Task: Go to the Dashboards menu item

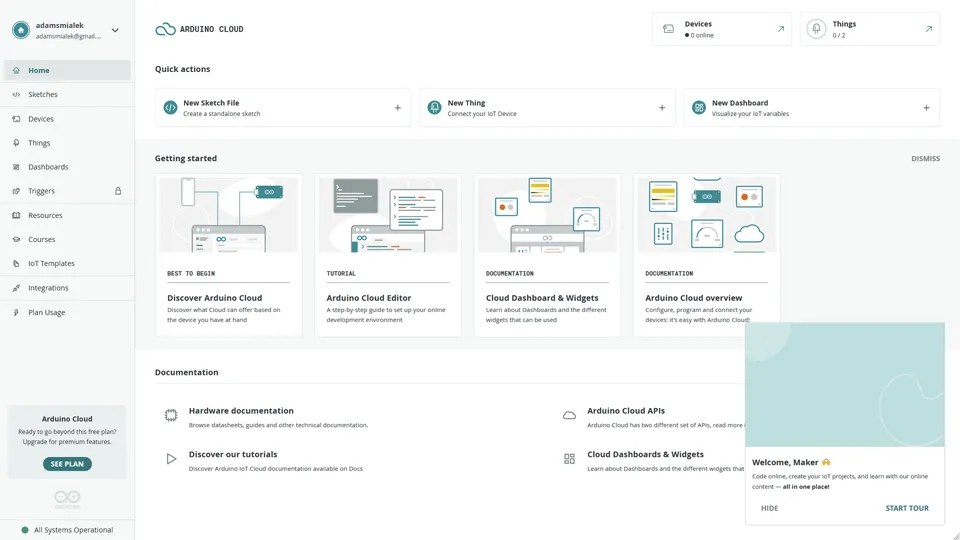Action: 67,167
